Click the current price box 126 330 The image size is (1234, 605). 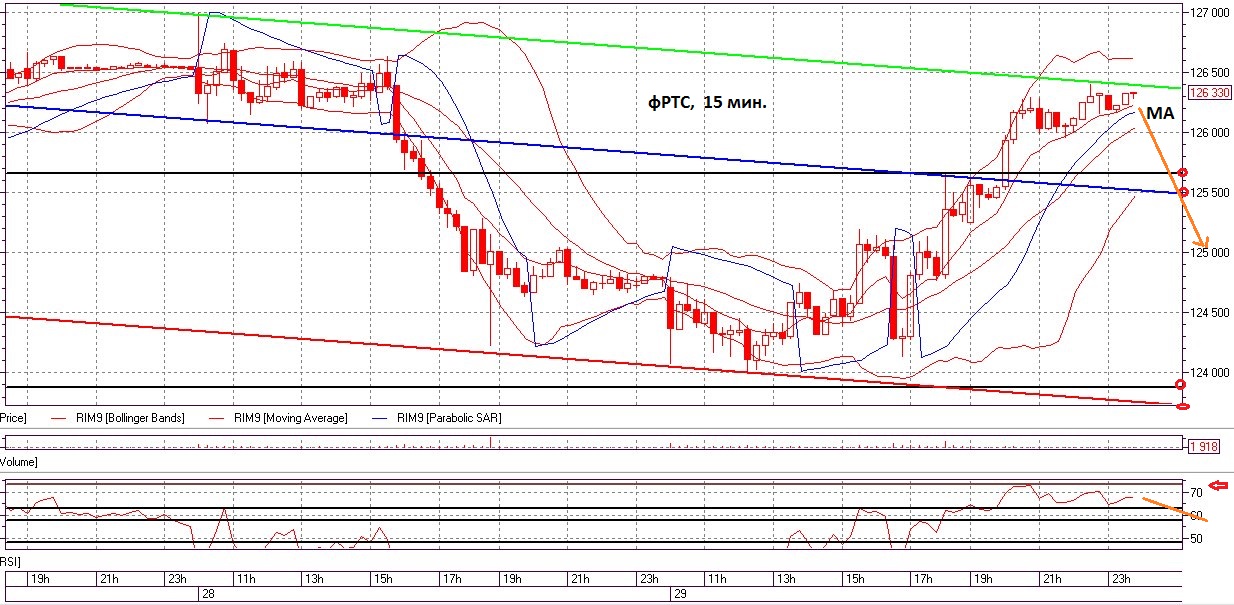(x=1208, y=92)
